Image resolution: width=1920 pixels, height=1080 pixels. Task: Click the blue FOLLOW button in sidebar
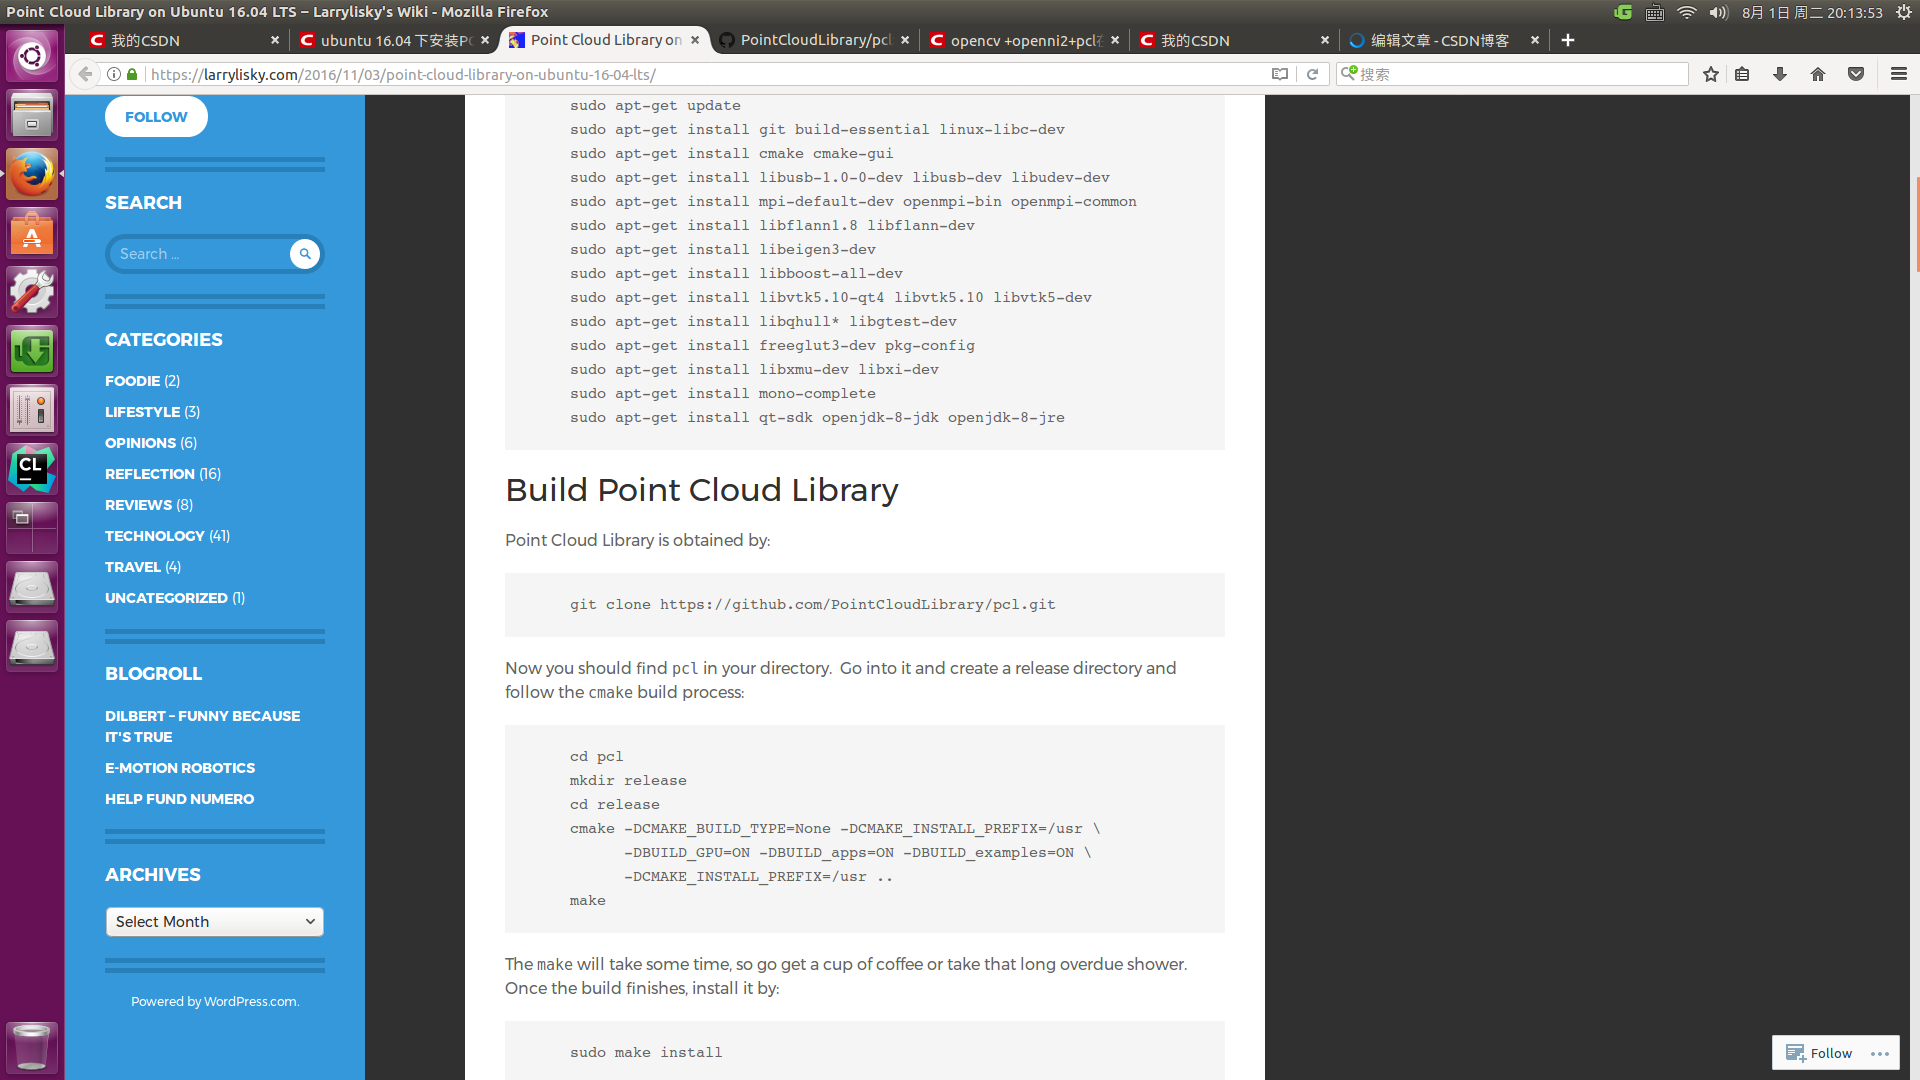point(156,117)
